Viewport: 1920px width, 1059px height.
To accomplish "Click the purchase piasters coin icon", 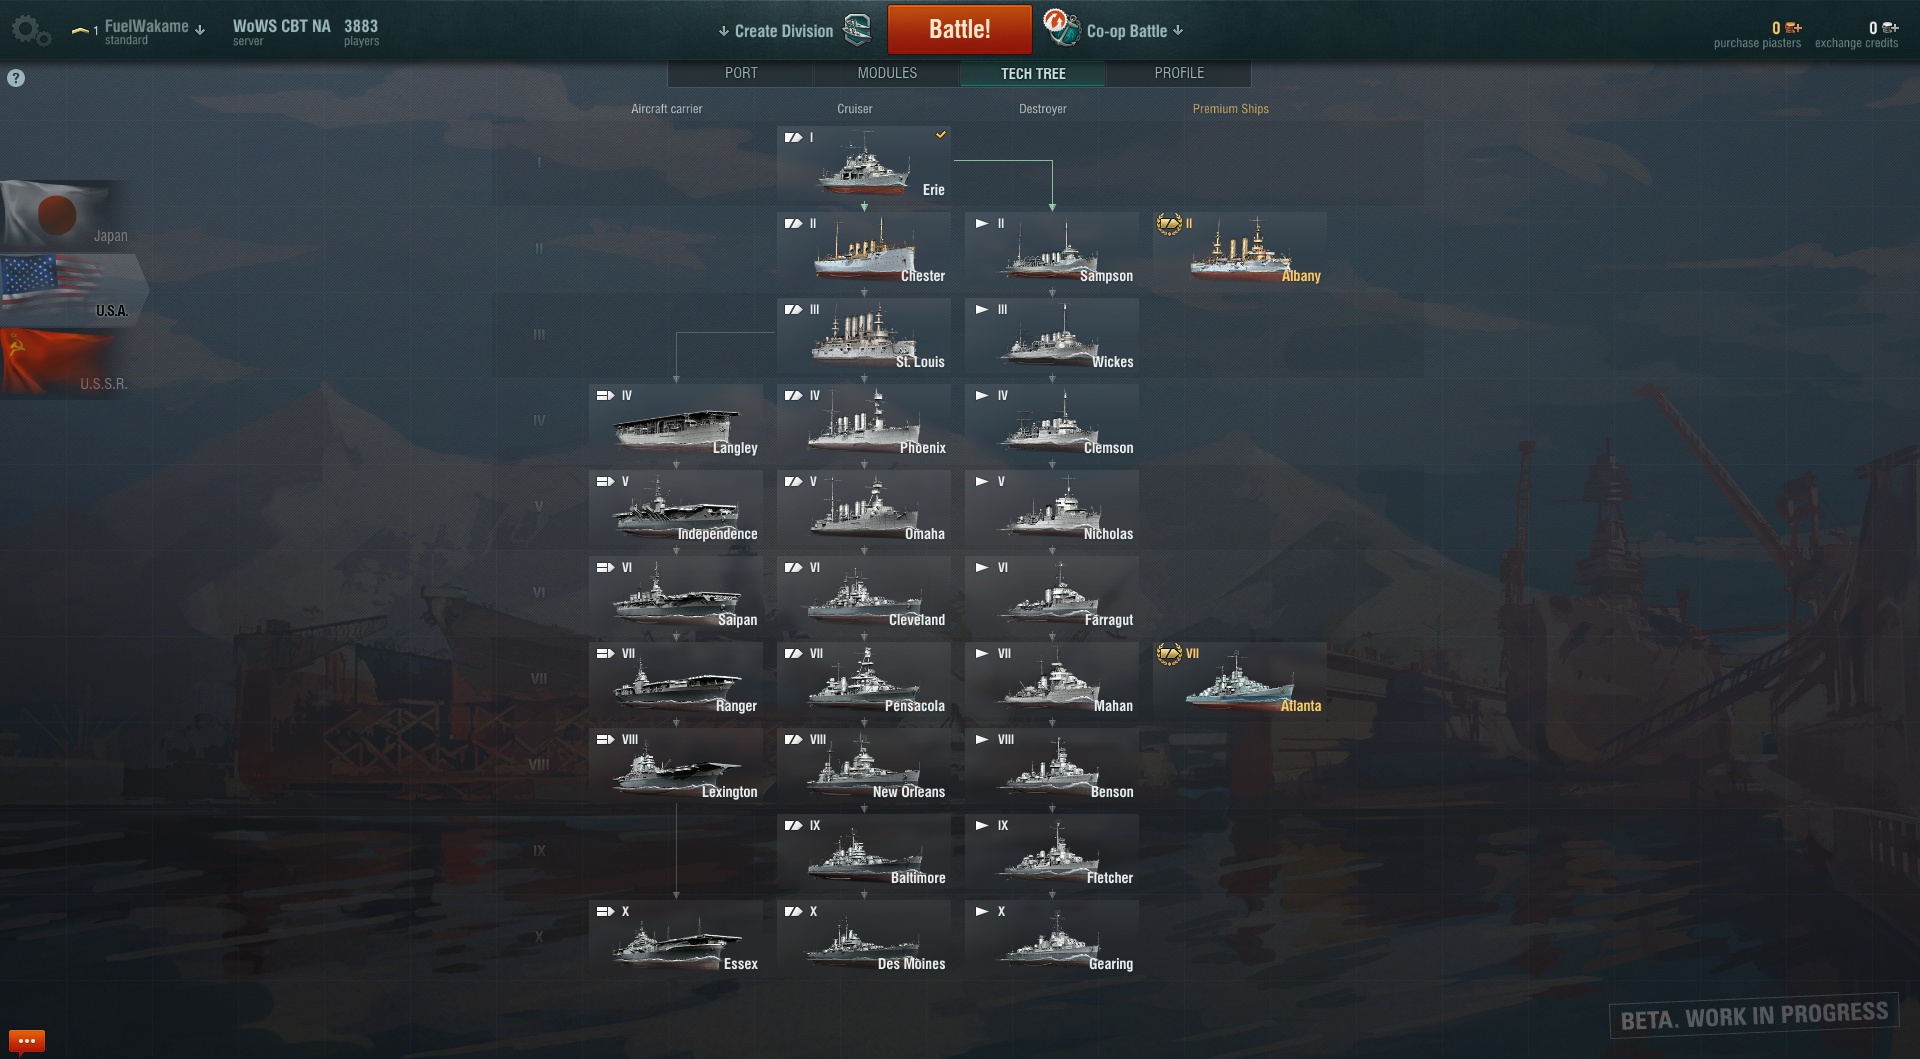I will [x=1793, y=28].
